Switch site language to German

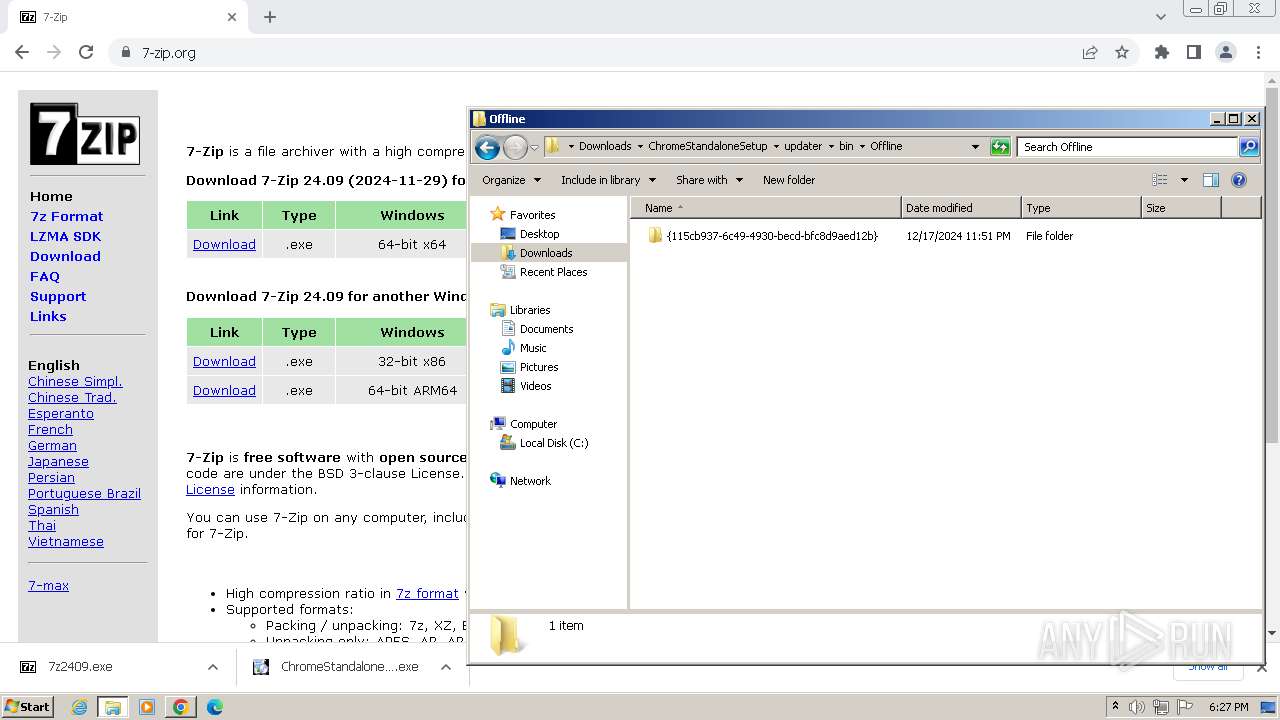click(x=52, y=445)
